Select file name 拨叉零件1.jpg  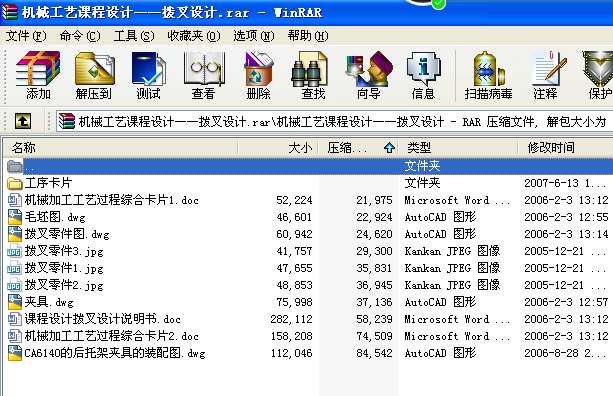click(64, 268)
